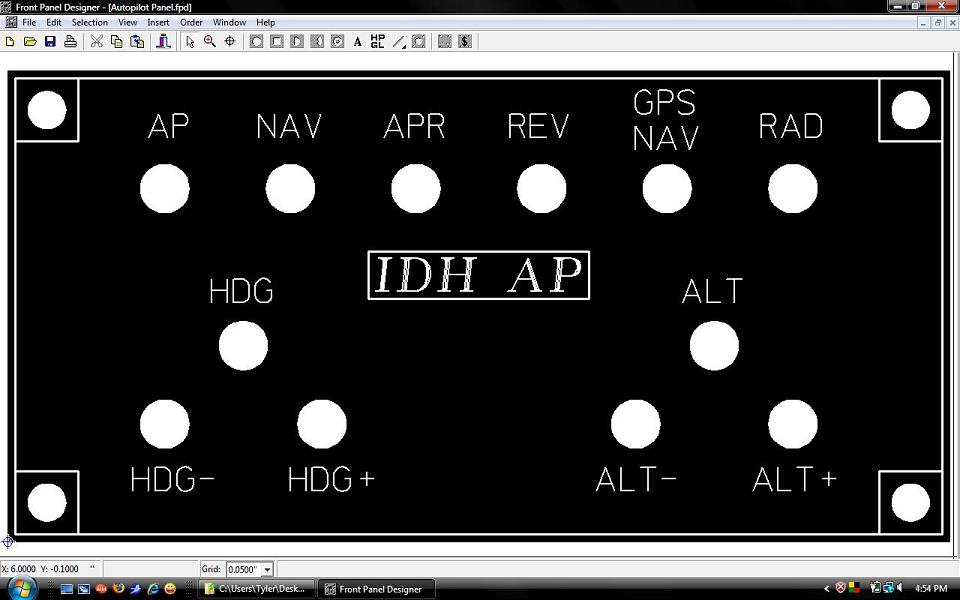Open the price calculation dollar icon
The width and height of the screenshot is (960, 600).
click(x=465, y=42)
